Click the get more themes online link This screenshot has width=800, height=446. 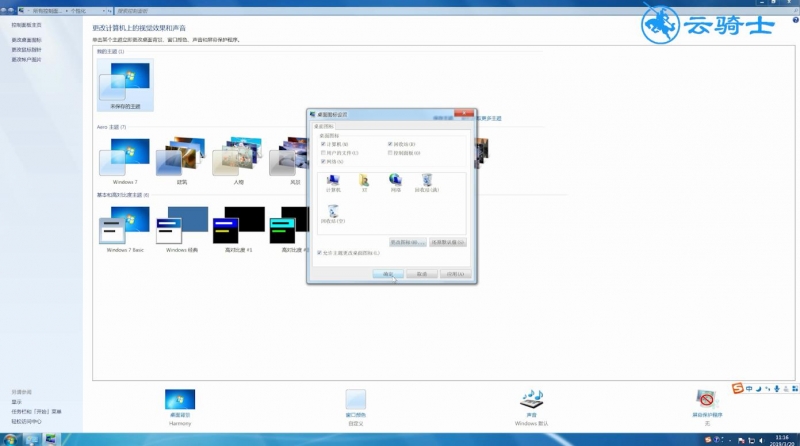coord(489,118)
